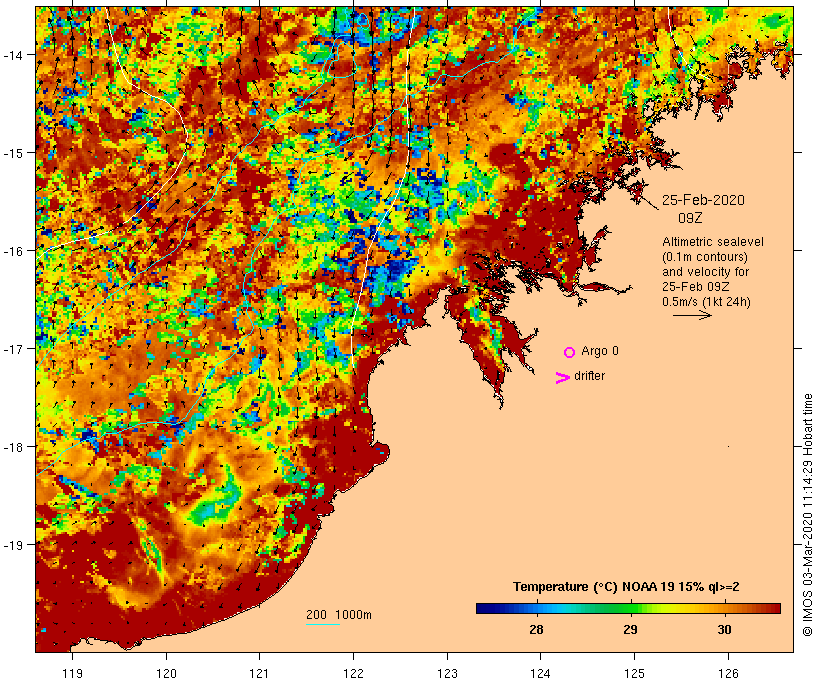Viewport: 820px width, 680px height.
Task: Click the '(0.1m contours)' text
Action: point(704,257)
